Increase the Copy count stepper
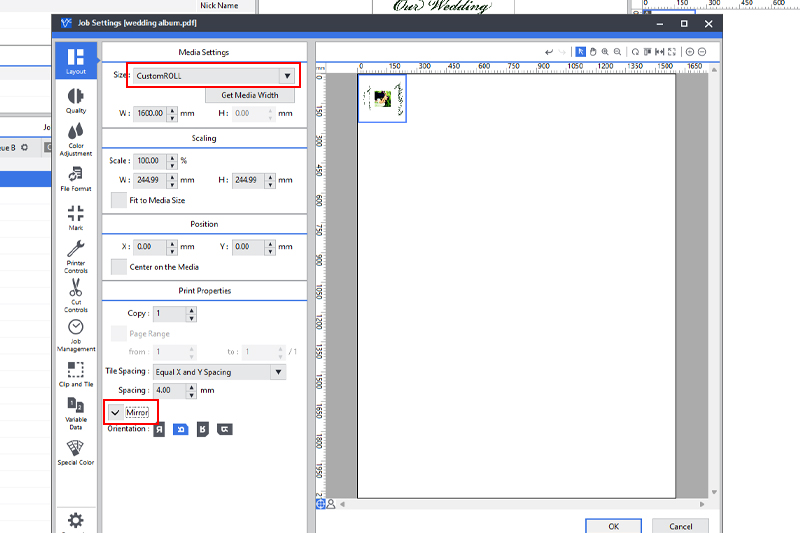This screenshot has width=800, height=533. [191, 310]
